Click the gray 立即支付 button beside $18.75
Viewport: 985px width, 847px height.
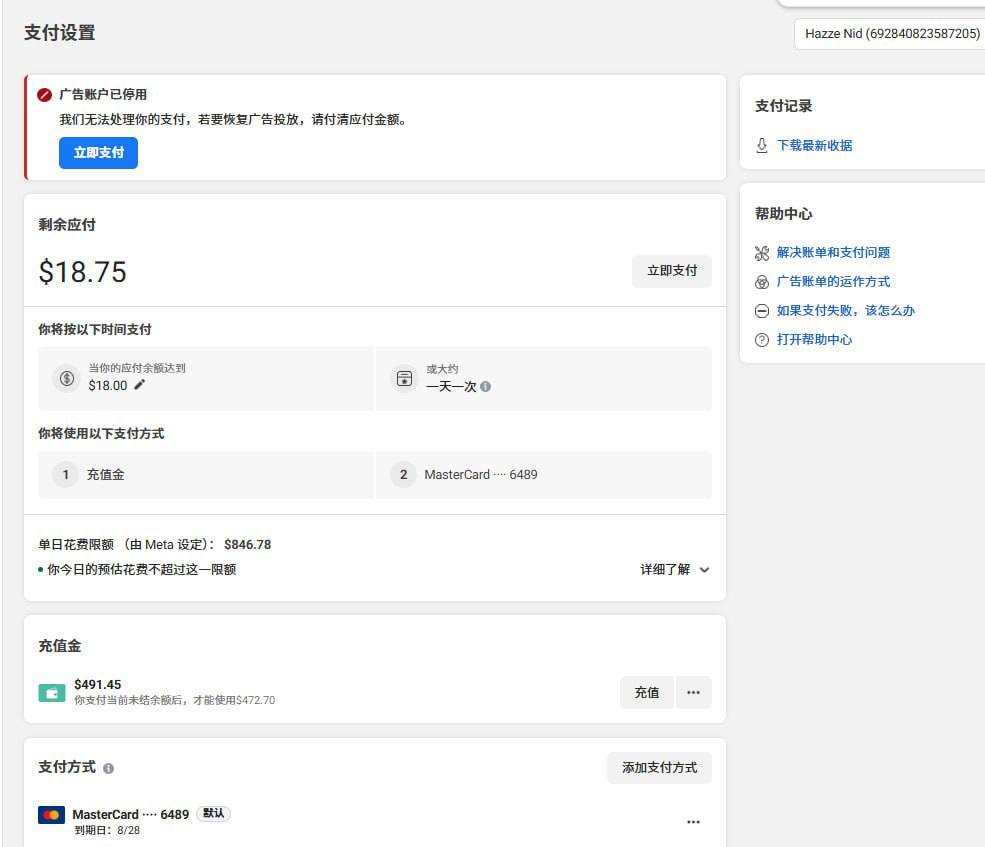[671, 271]
